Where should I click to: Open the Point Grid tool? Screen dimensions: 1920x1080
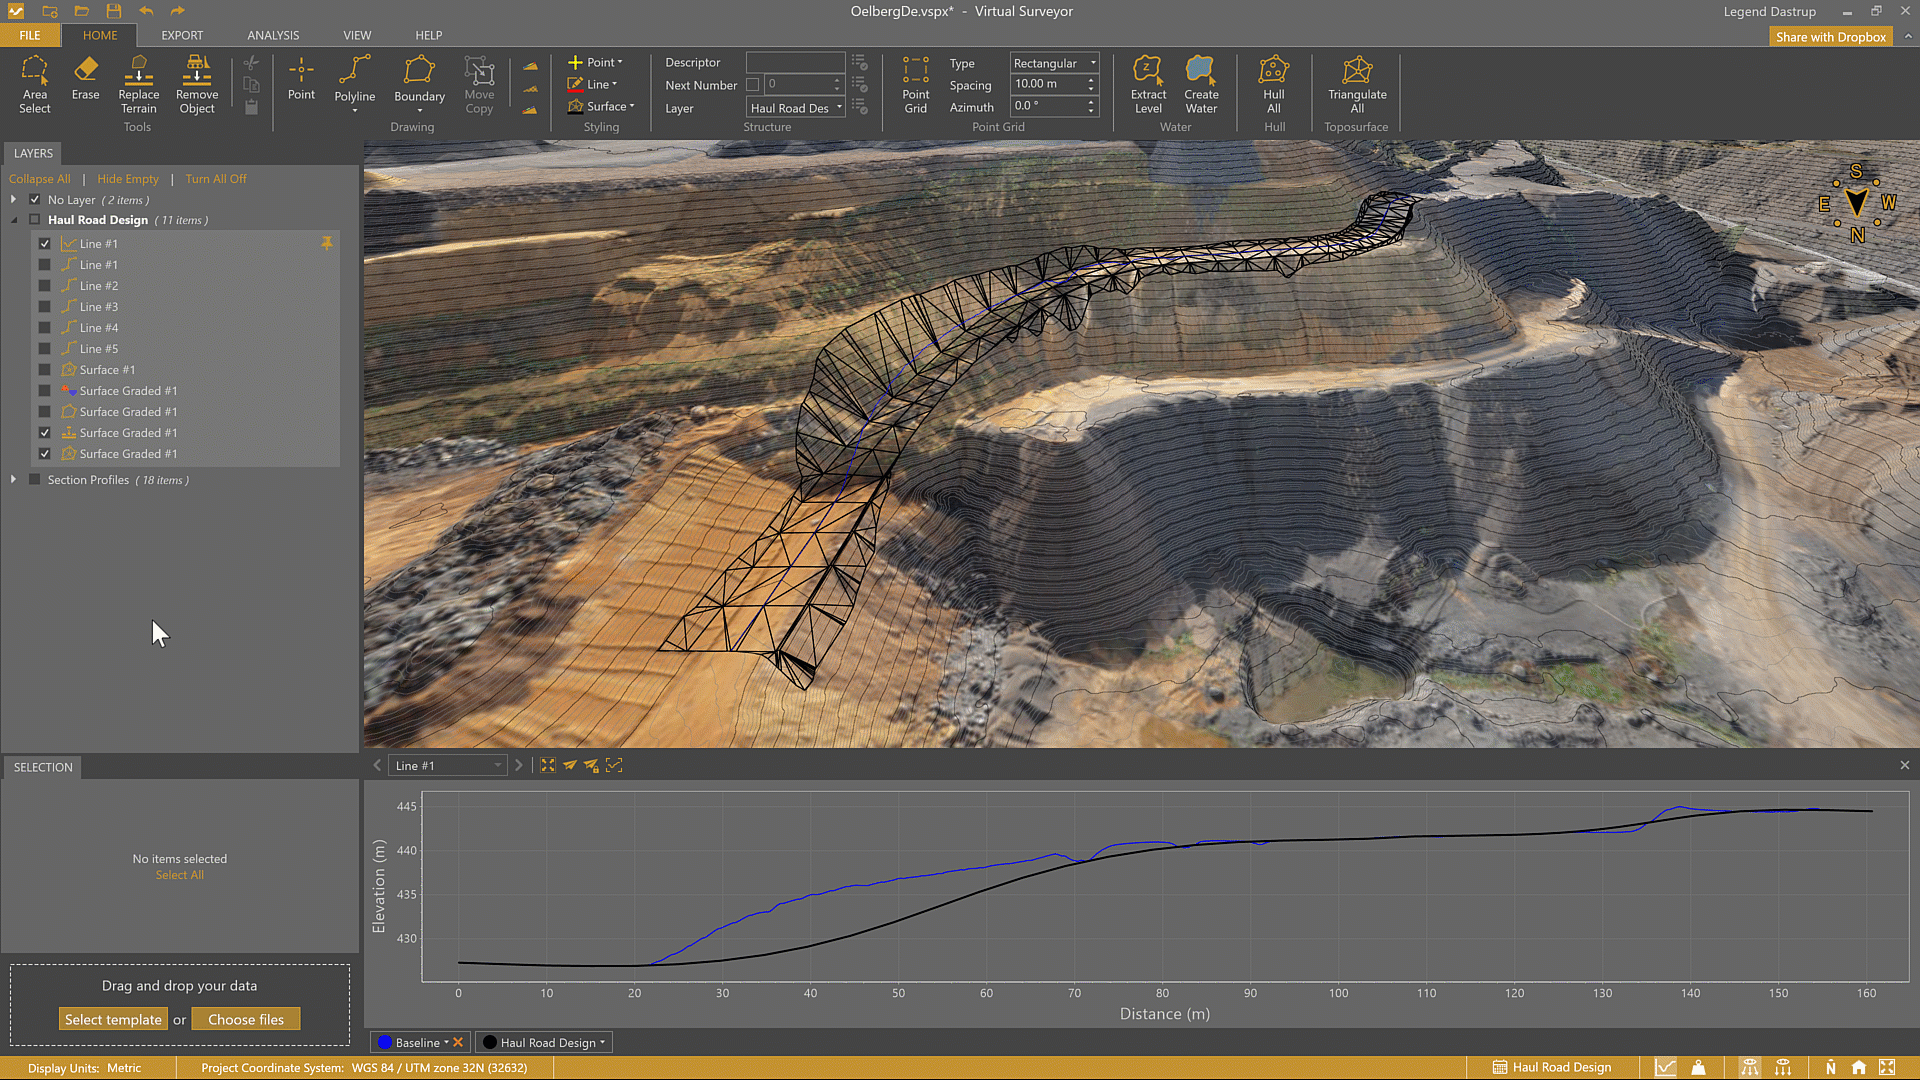click(915, 84)
